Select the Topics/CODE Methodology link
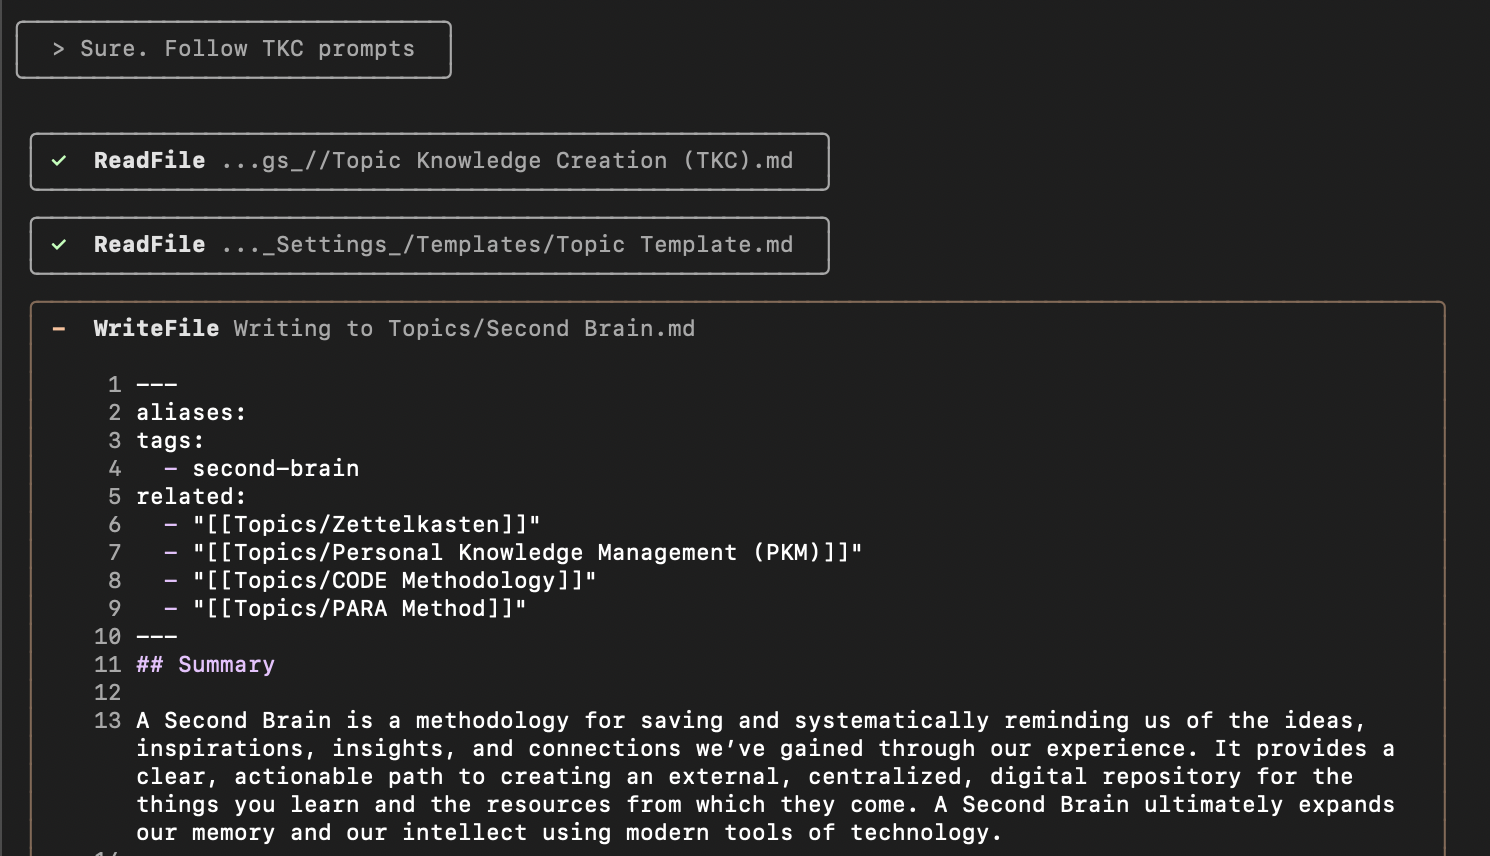The image size is (1490, 856). tap(394, 581)
